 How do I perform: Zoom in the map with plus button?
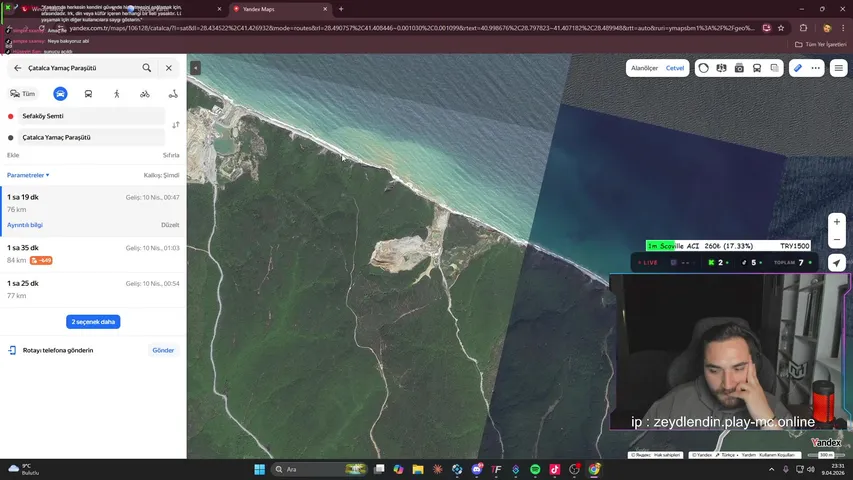pos(837,222)
